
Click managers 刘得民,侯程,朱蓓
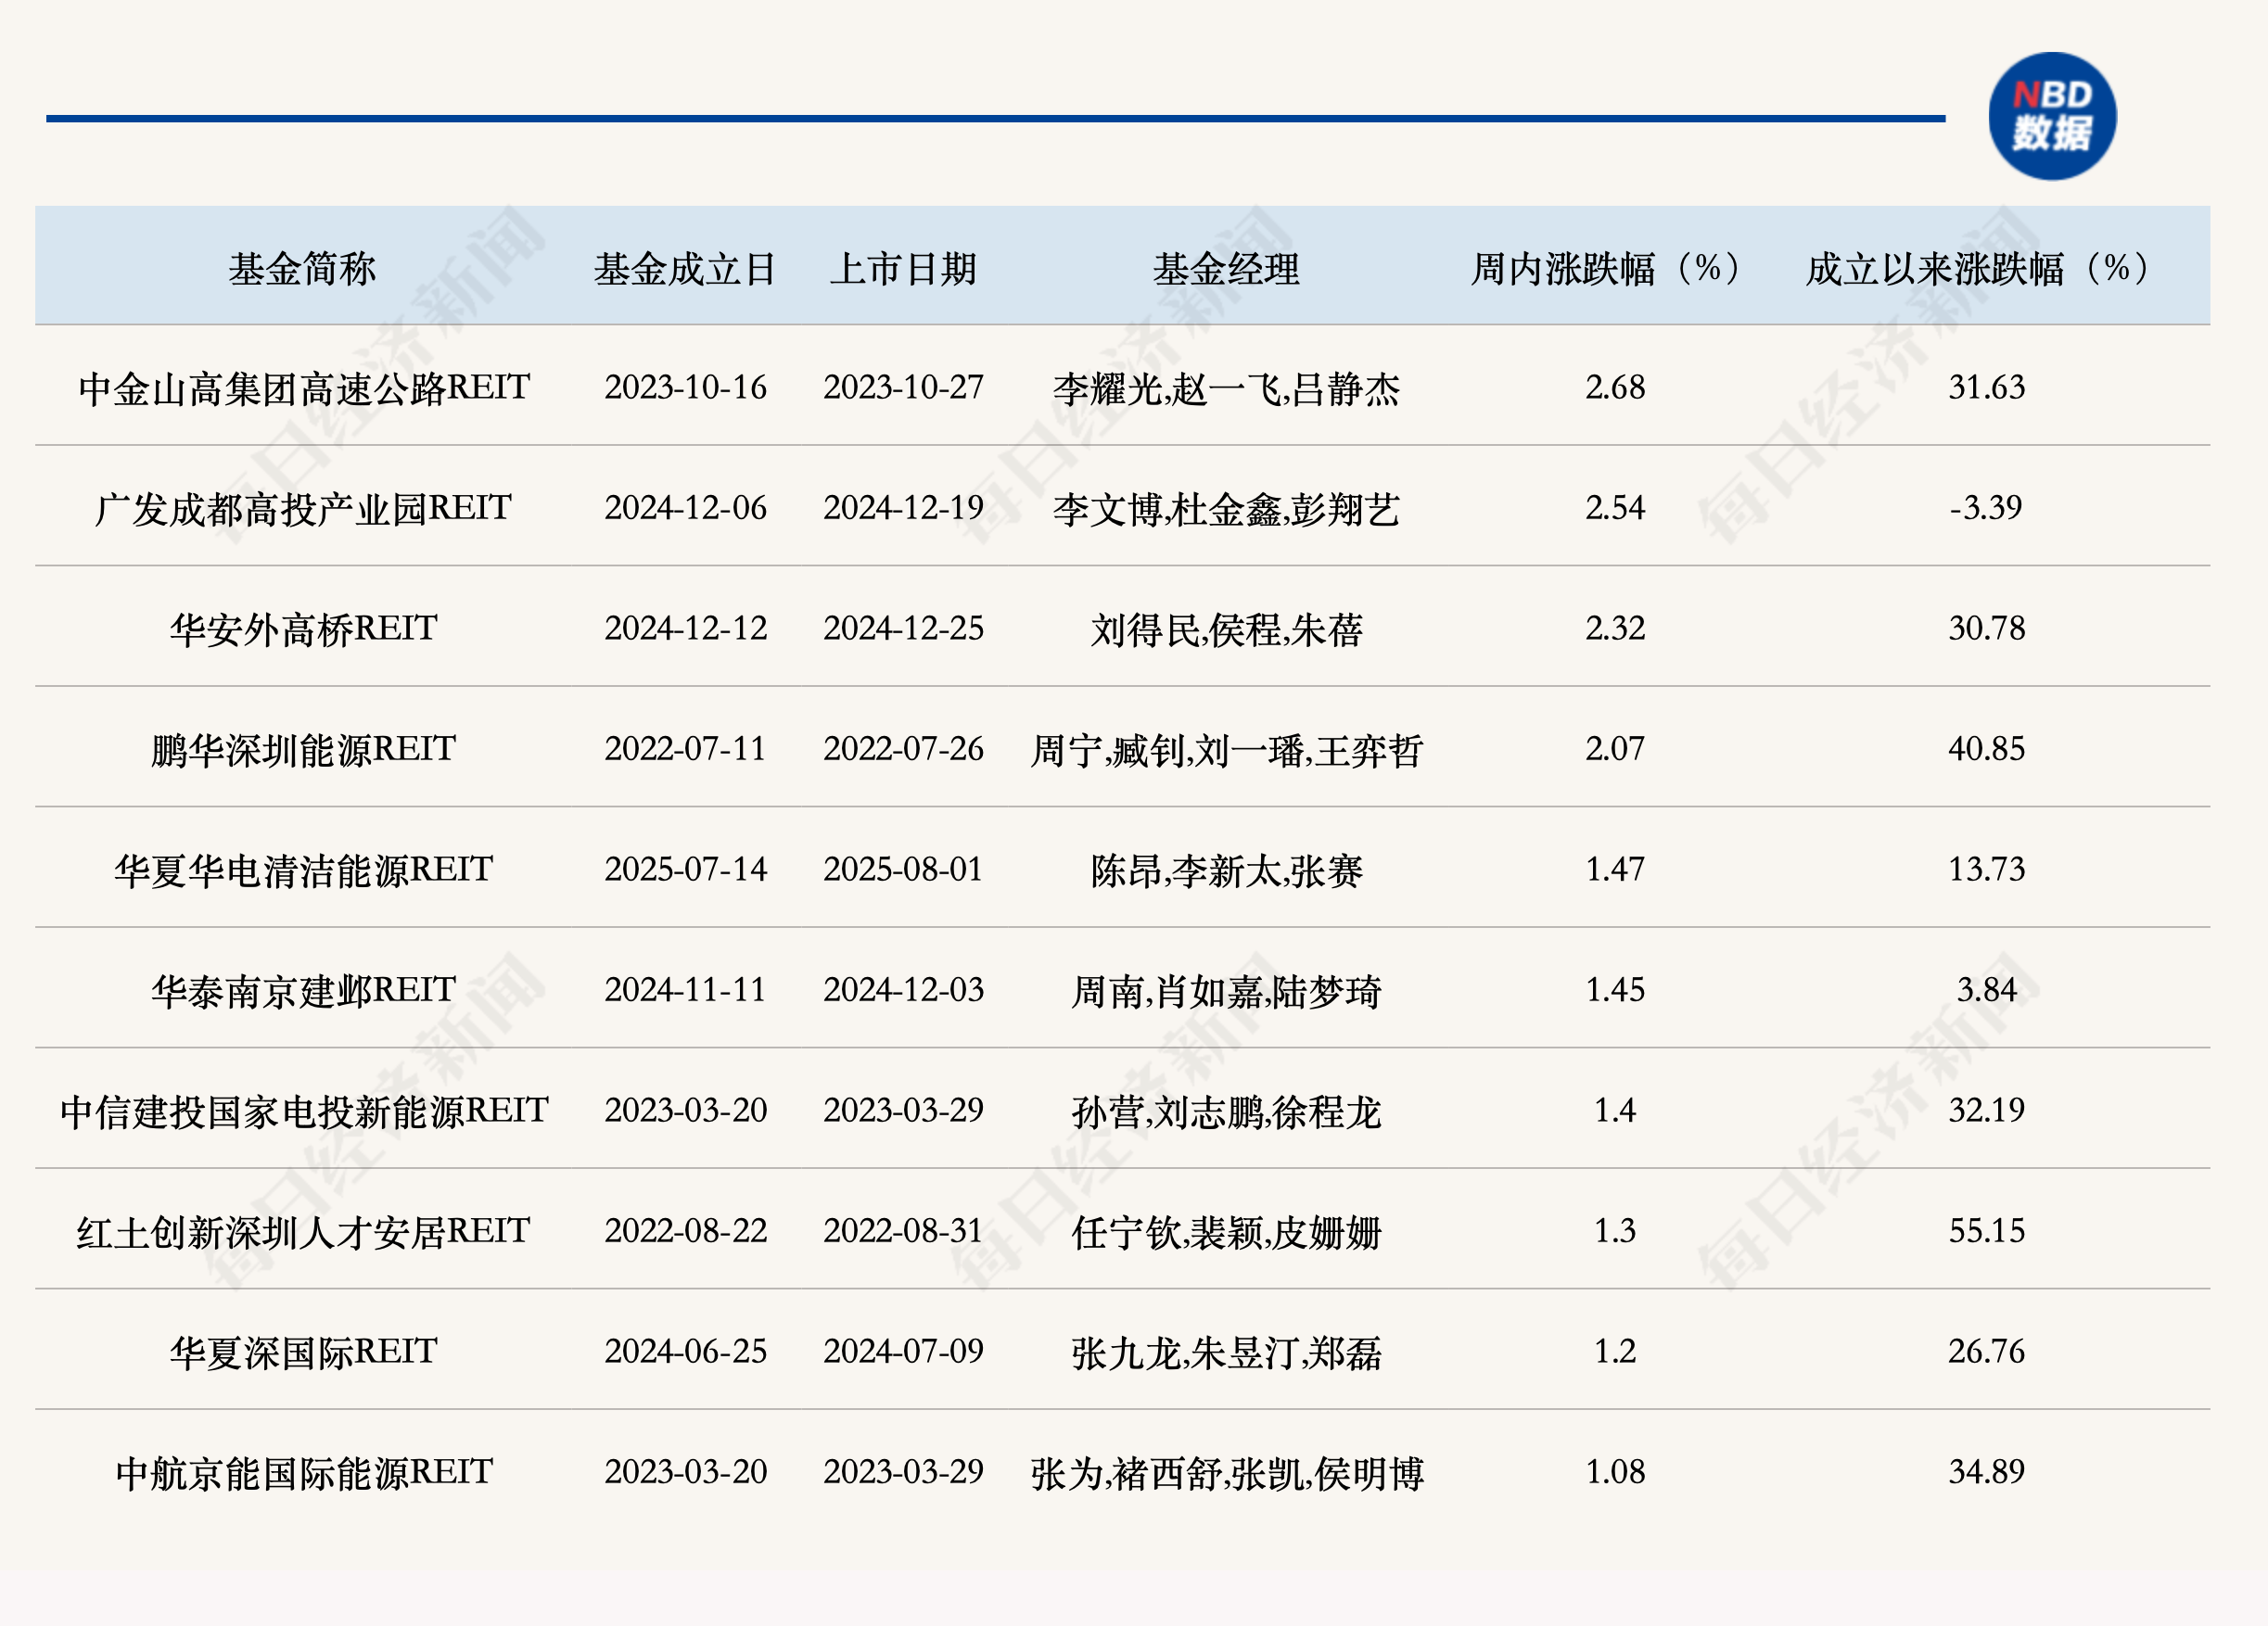tap(1226, 630)
